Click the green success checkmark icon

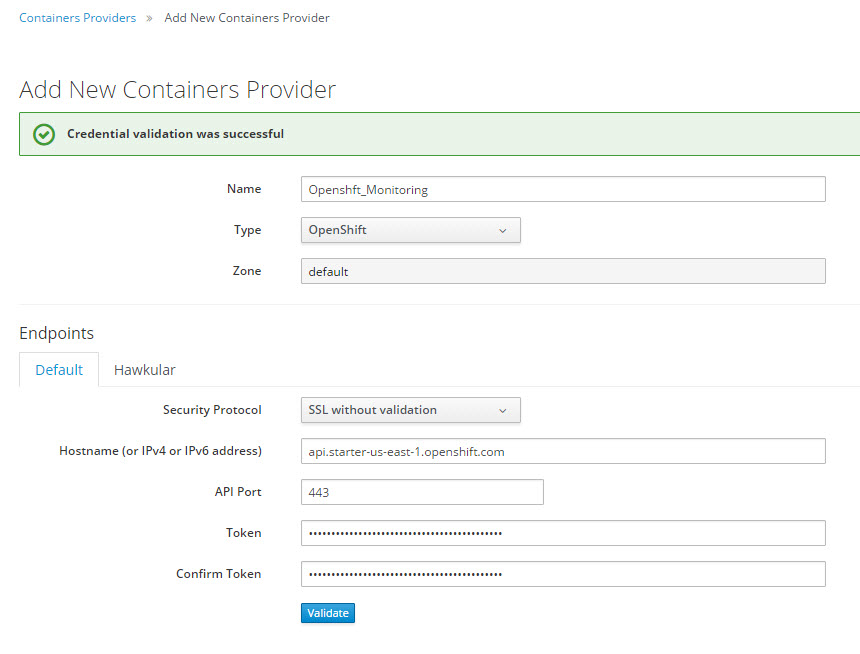tap(43, 134)
